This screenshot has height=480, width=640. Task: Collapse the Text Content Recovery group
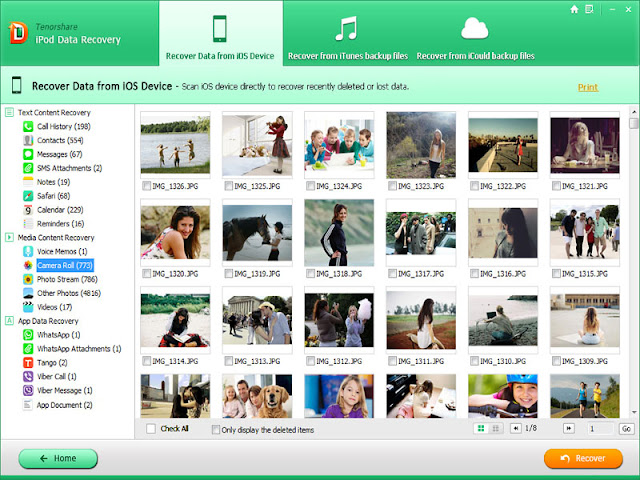[9, 112]
